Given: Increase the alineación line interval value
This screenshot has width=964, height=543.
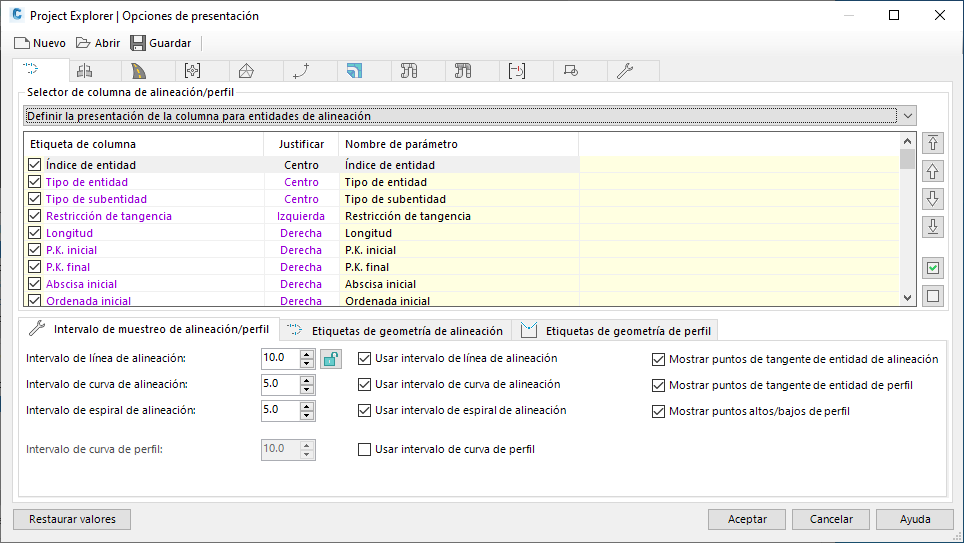Looking at the screenshot, I should [x=307, y=353].
